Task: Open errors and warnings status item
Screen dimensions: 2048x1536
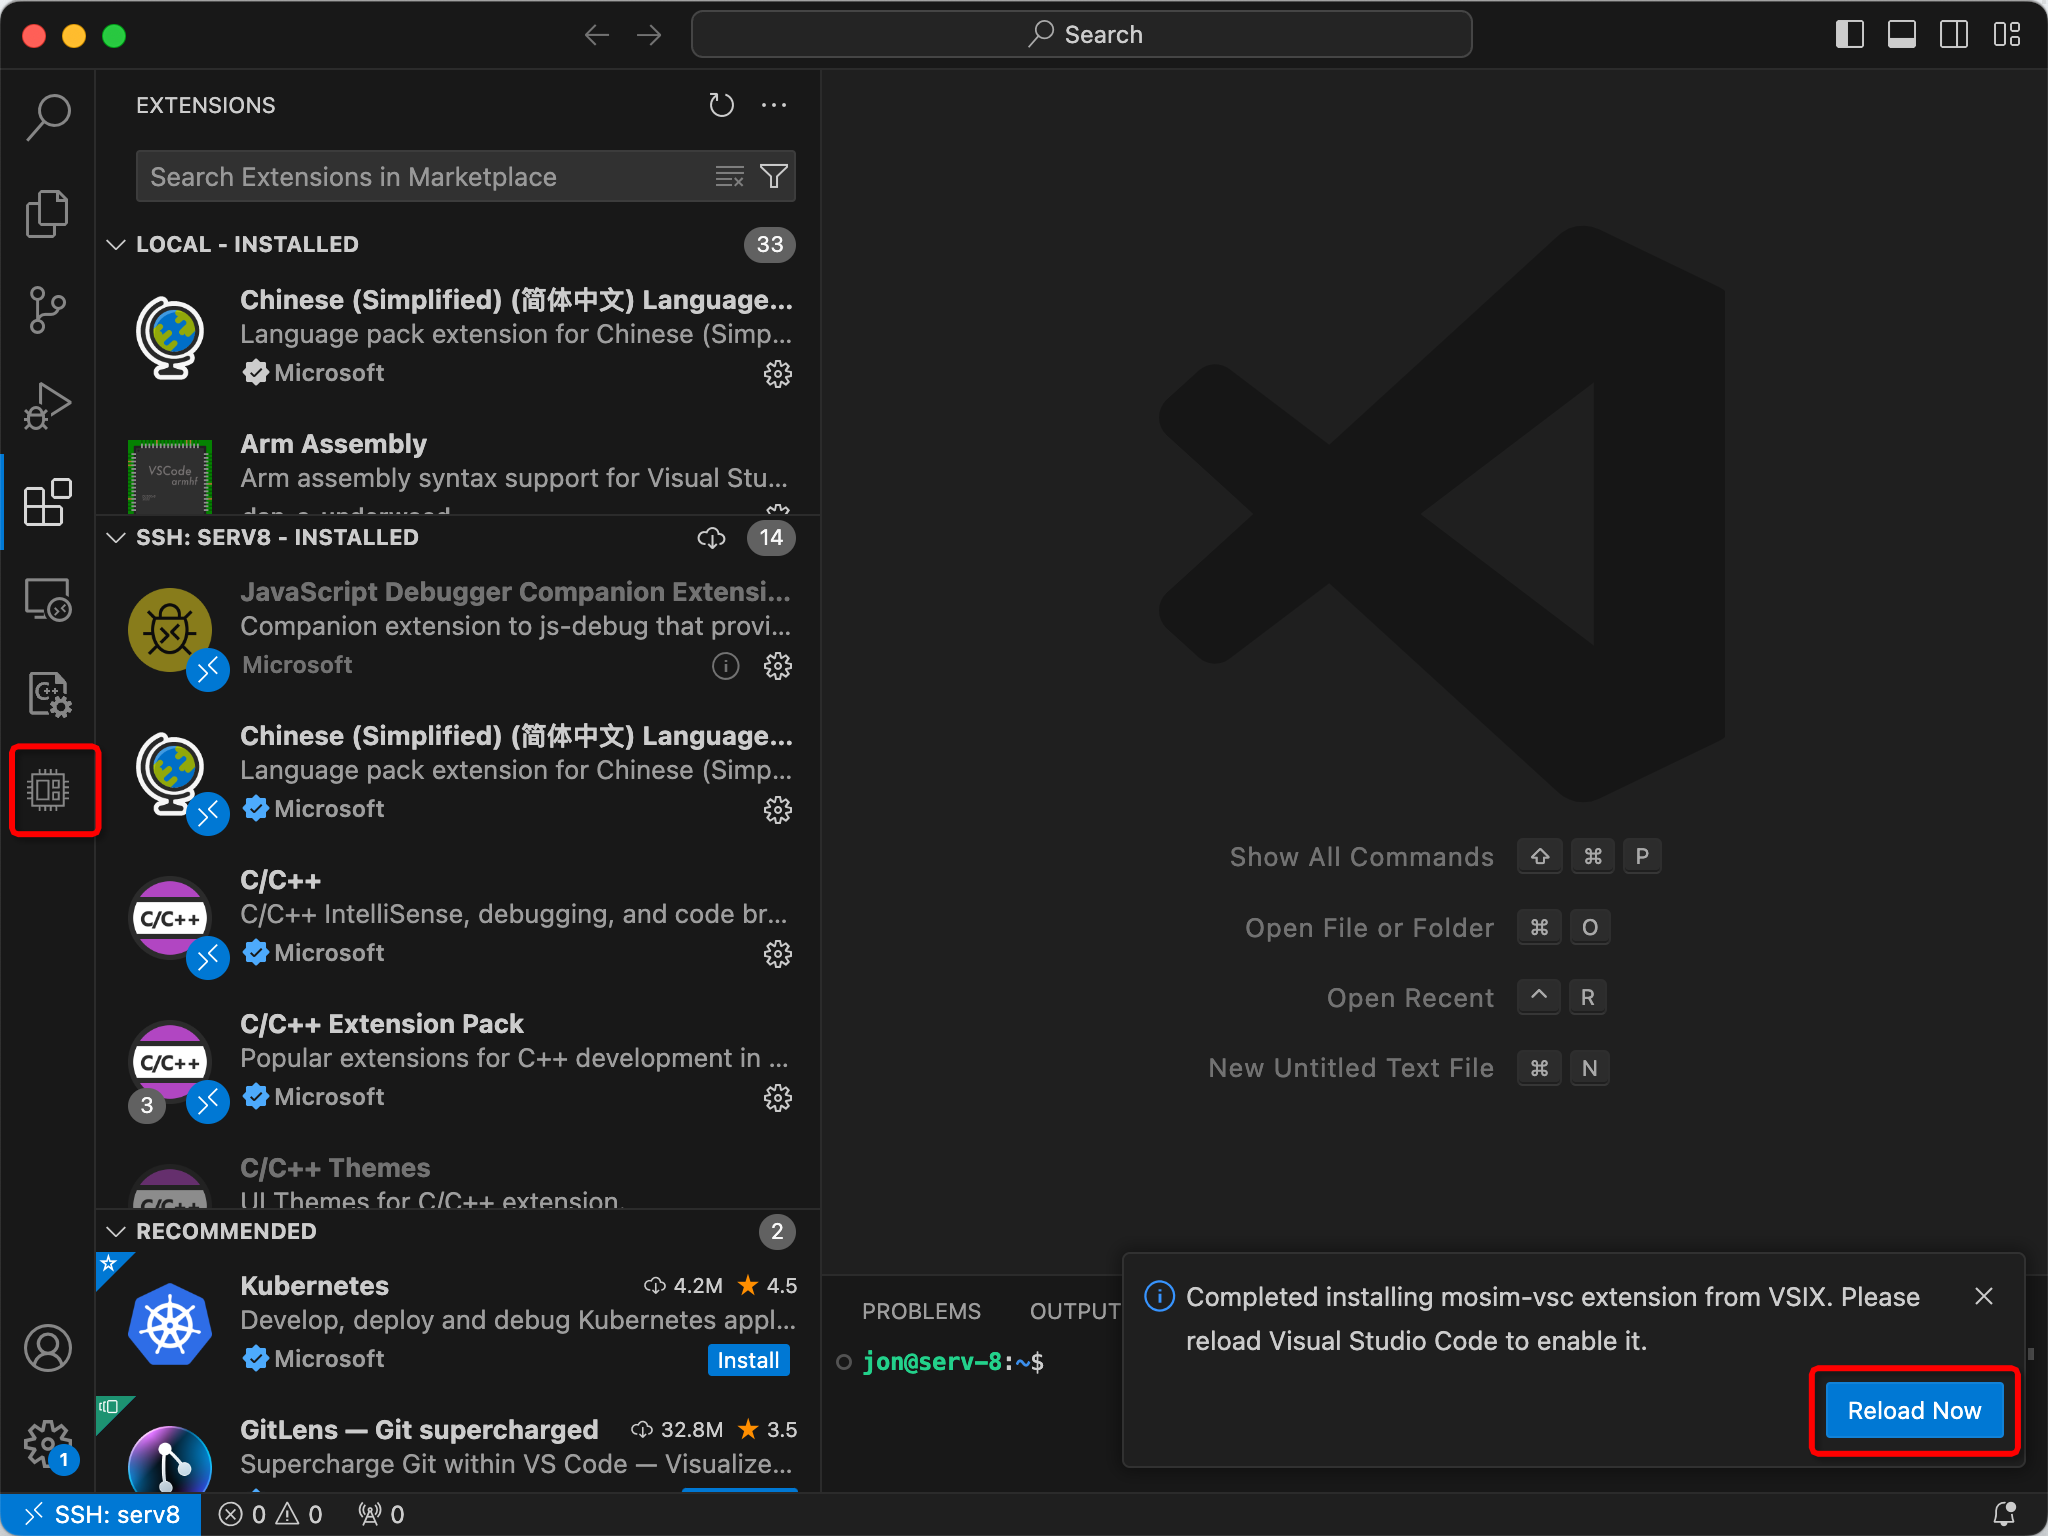Action: [271, 1514]
